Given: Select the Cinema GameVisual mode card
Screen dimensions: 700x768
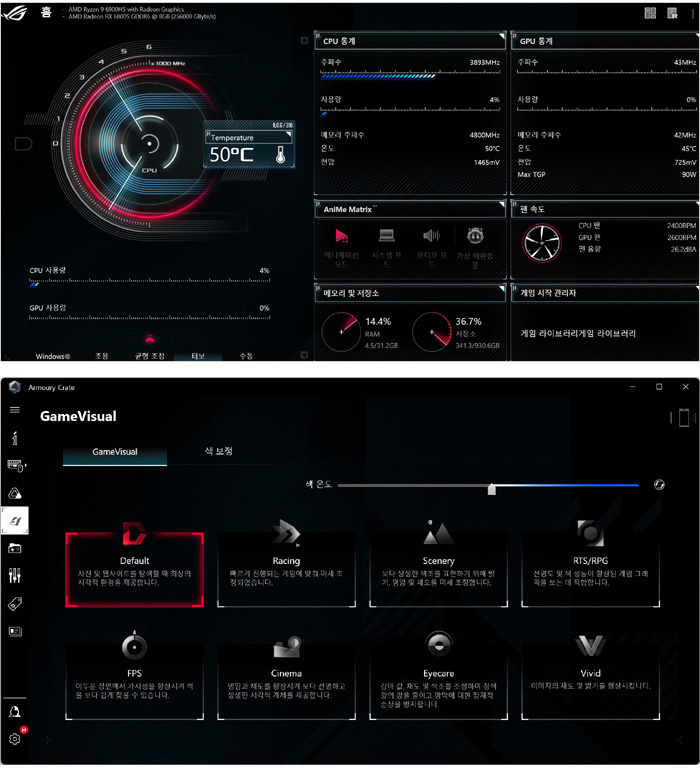Looking at the screenshot, I should [287, 682].
